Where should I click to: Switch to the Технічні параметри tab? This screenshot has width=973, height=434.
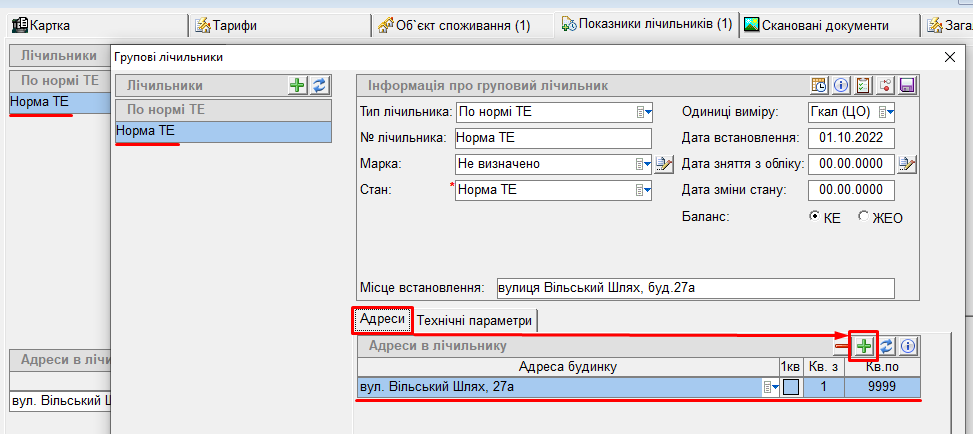pos(476,320)
